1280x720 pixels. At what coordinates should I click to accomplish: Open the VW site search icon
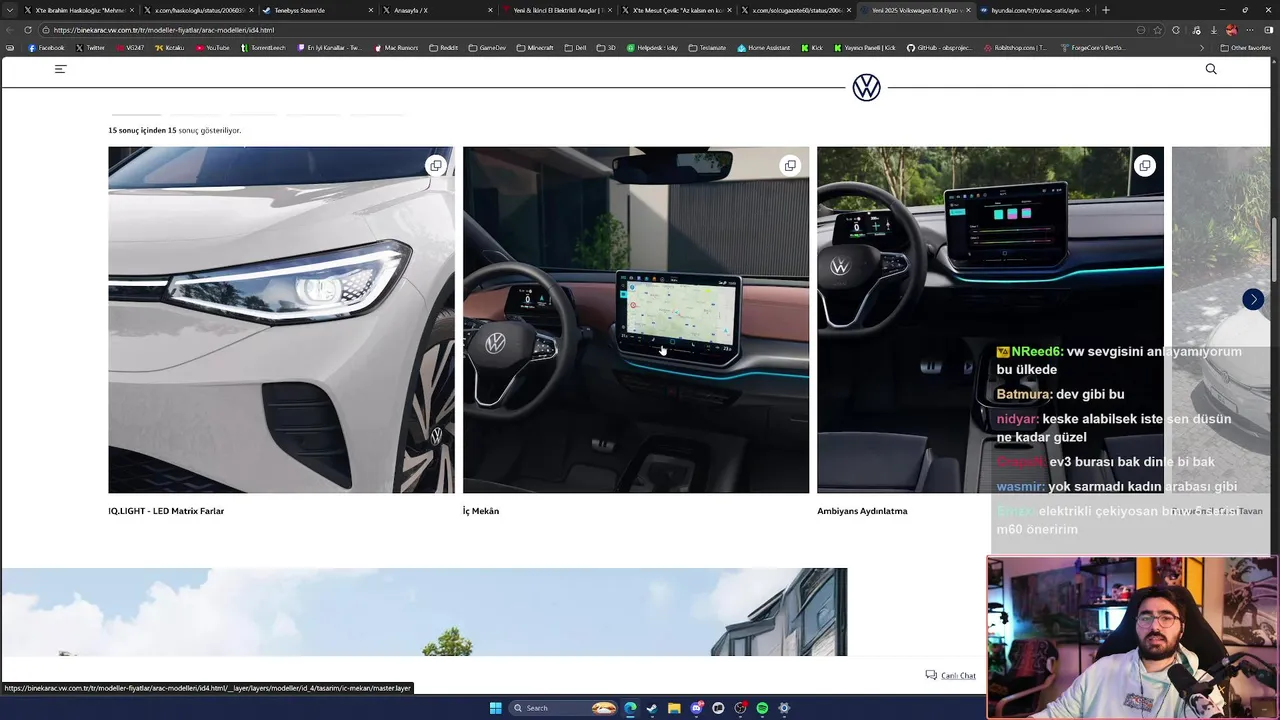pos(1211,69)
